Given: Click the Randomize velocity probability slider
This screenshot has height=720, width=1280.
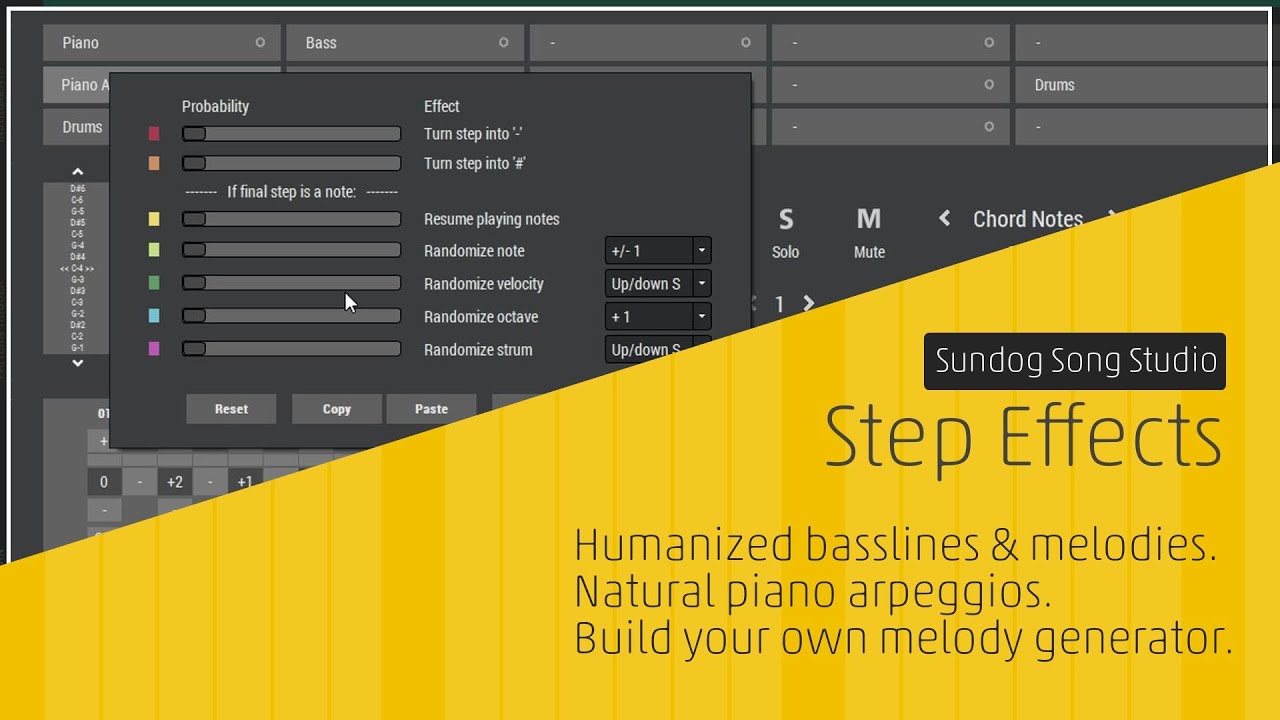Looking at the screenshot, I should click(291, 283).
